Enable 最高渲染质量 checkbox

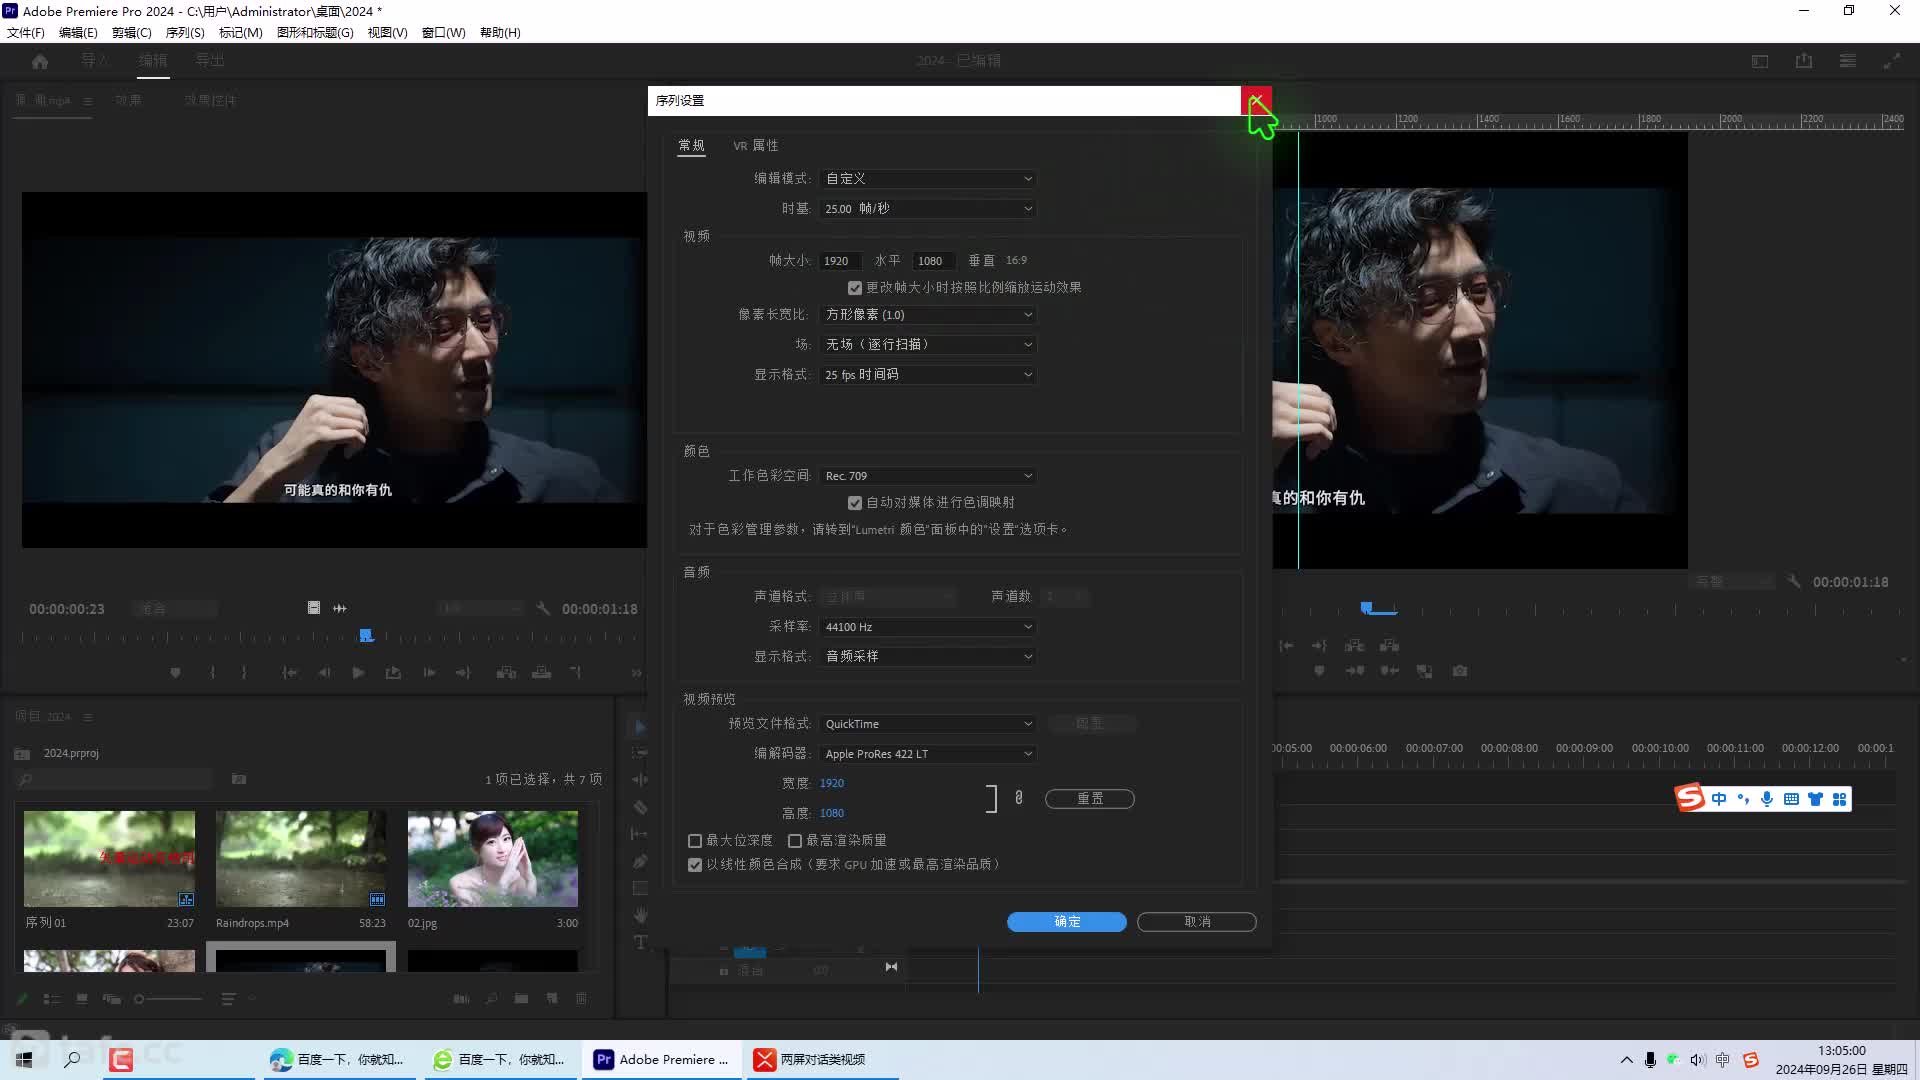(795, 841)
